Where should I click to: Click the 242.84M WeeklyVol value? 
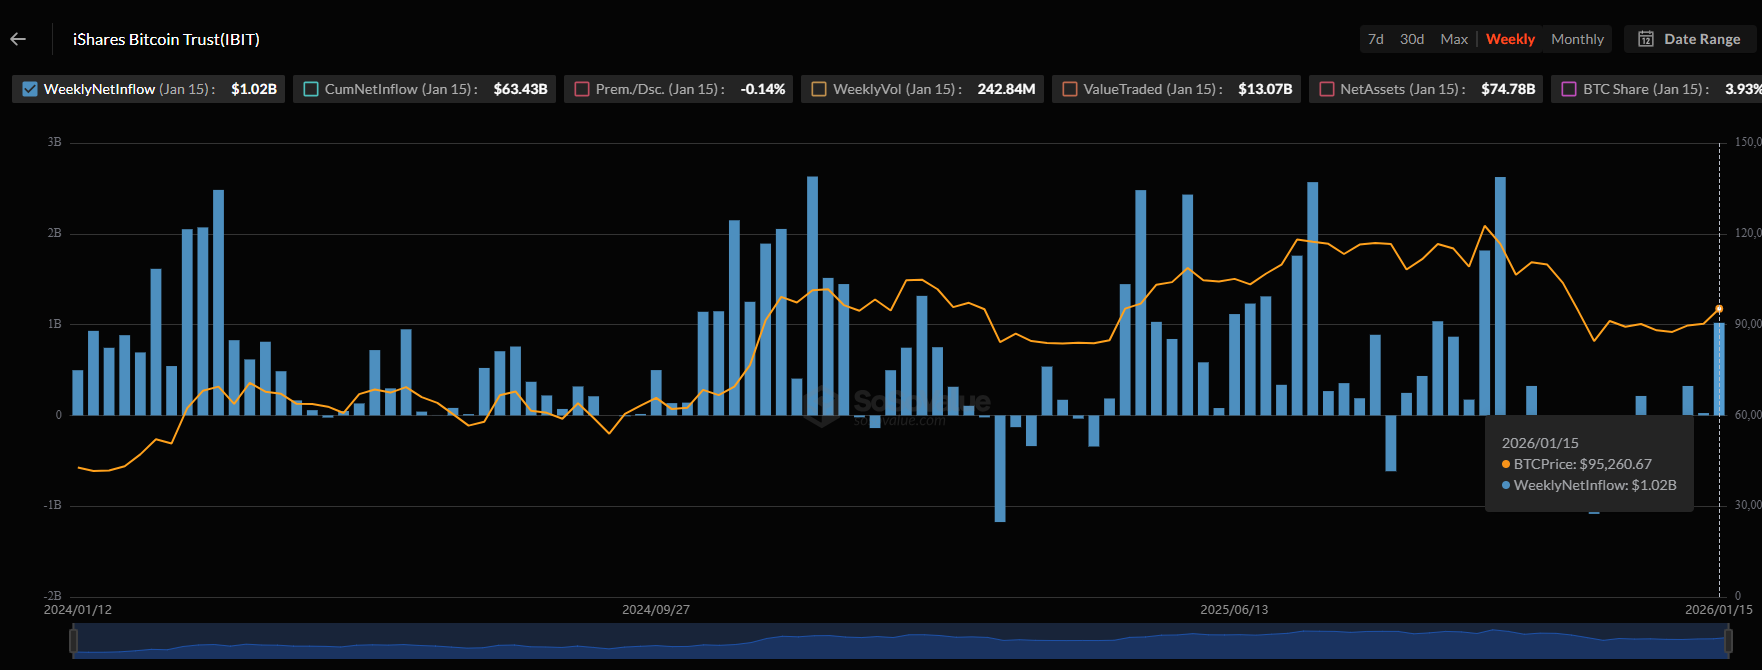click(x=1006, y=89)
